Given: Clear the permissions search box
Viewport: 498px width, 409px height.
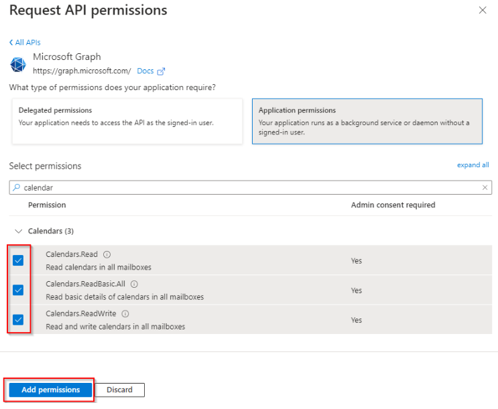Looking at the screenshot, I should tap(485, 188).
